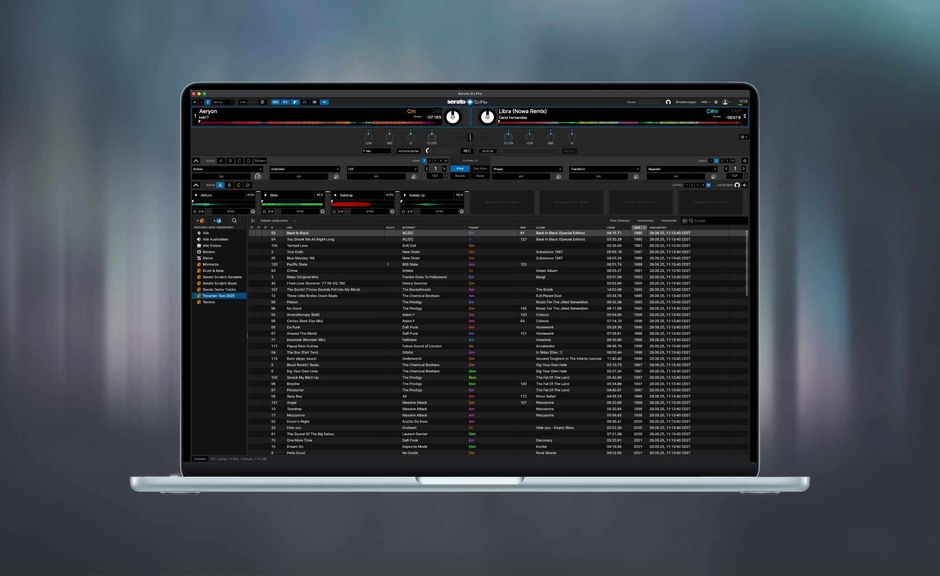Viewport: 940px width, 576px height.
Task: Select FX bank A
Action: (221, 161)
